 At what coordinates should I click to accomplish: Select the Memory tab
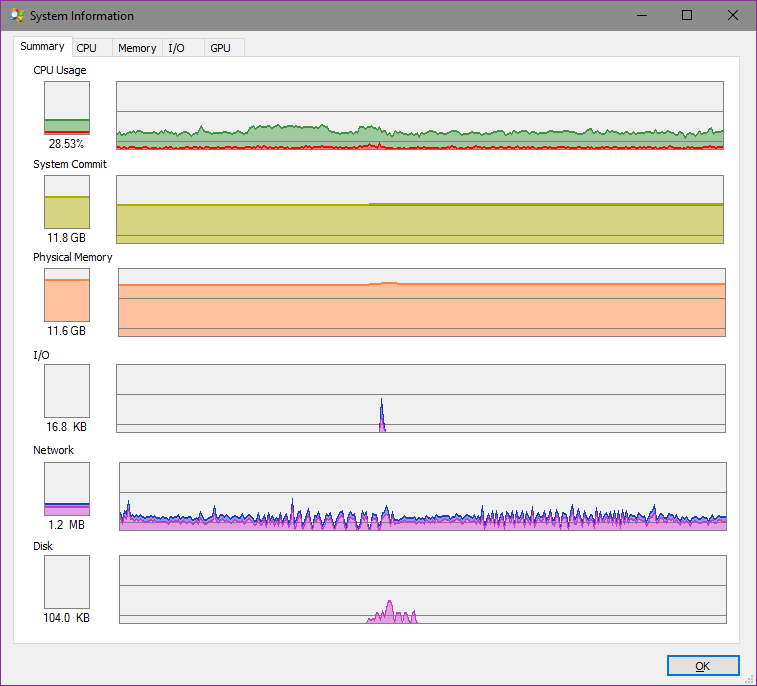pyautogui.click(x=137, y=48)
